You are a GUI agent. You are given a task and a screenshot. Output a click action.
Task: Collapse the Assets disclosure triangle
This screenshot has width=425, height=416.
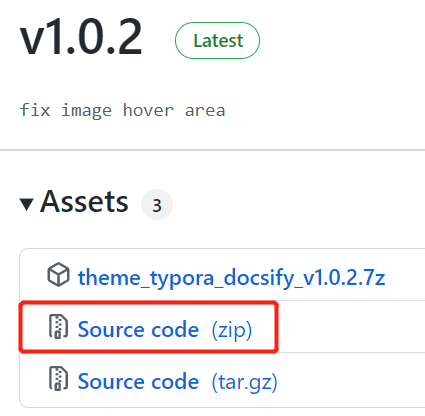point(26,204)
